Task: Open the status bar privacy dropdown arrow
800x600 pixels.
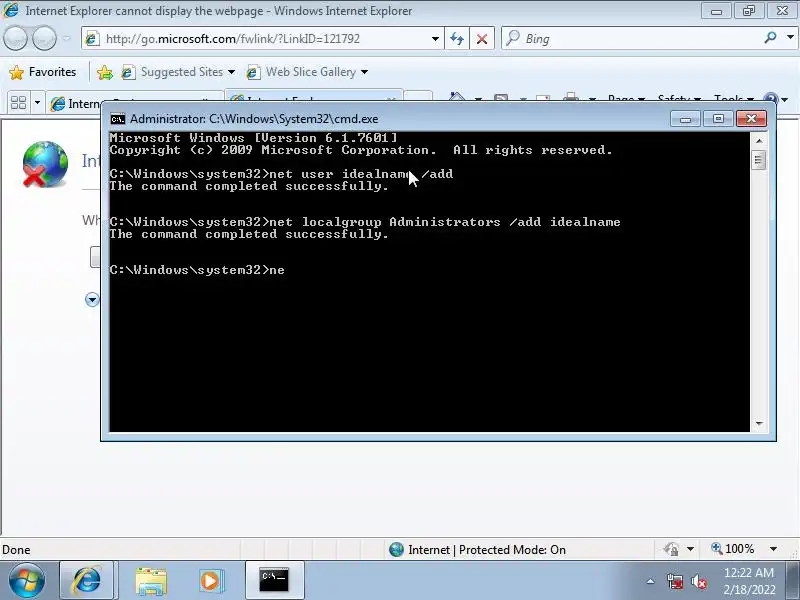Action: [690, 549]
